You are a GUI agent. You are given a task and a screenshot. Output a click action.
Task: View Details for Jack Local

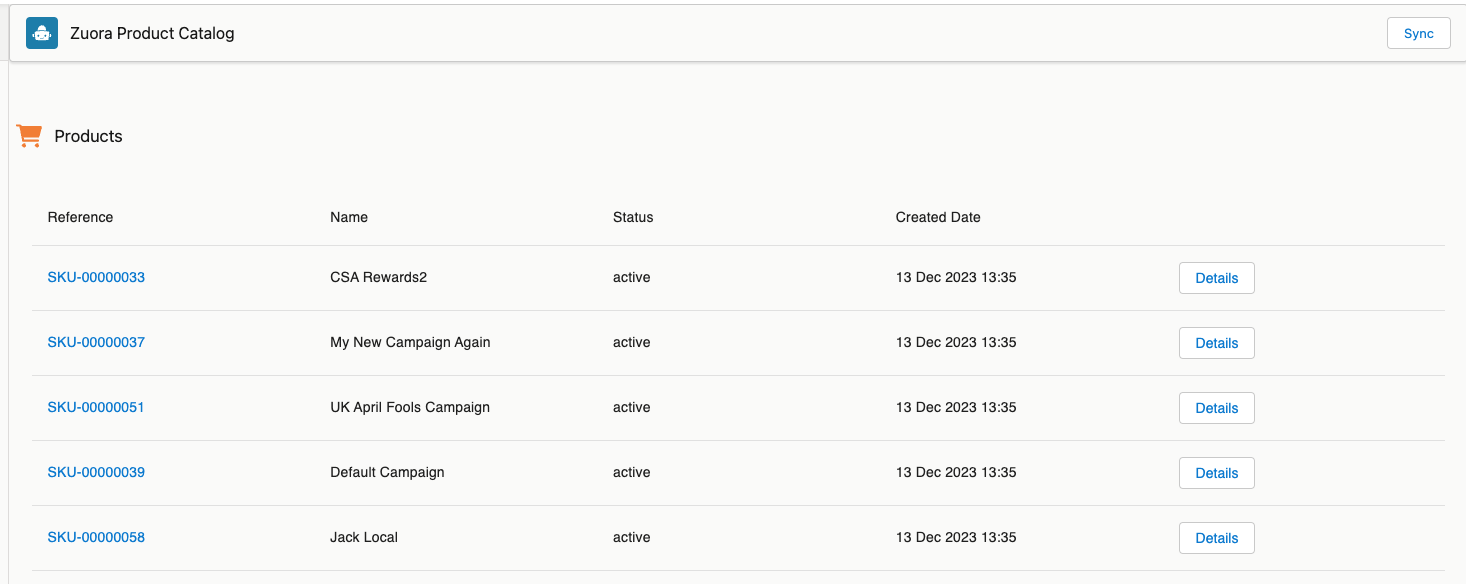tap(1216, 537)
